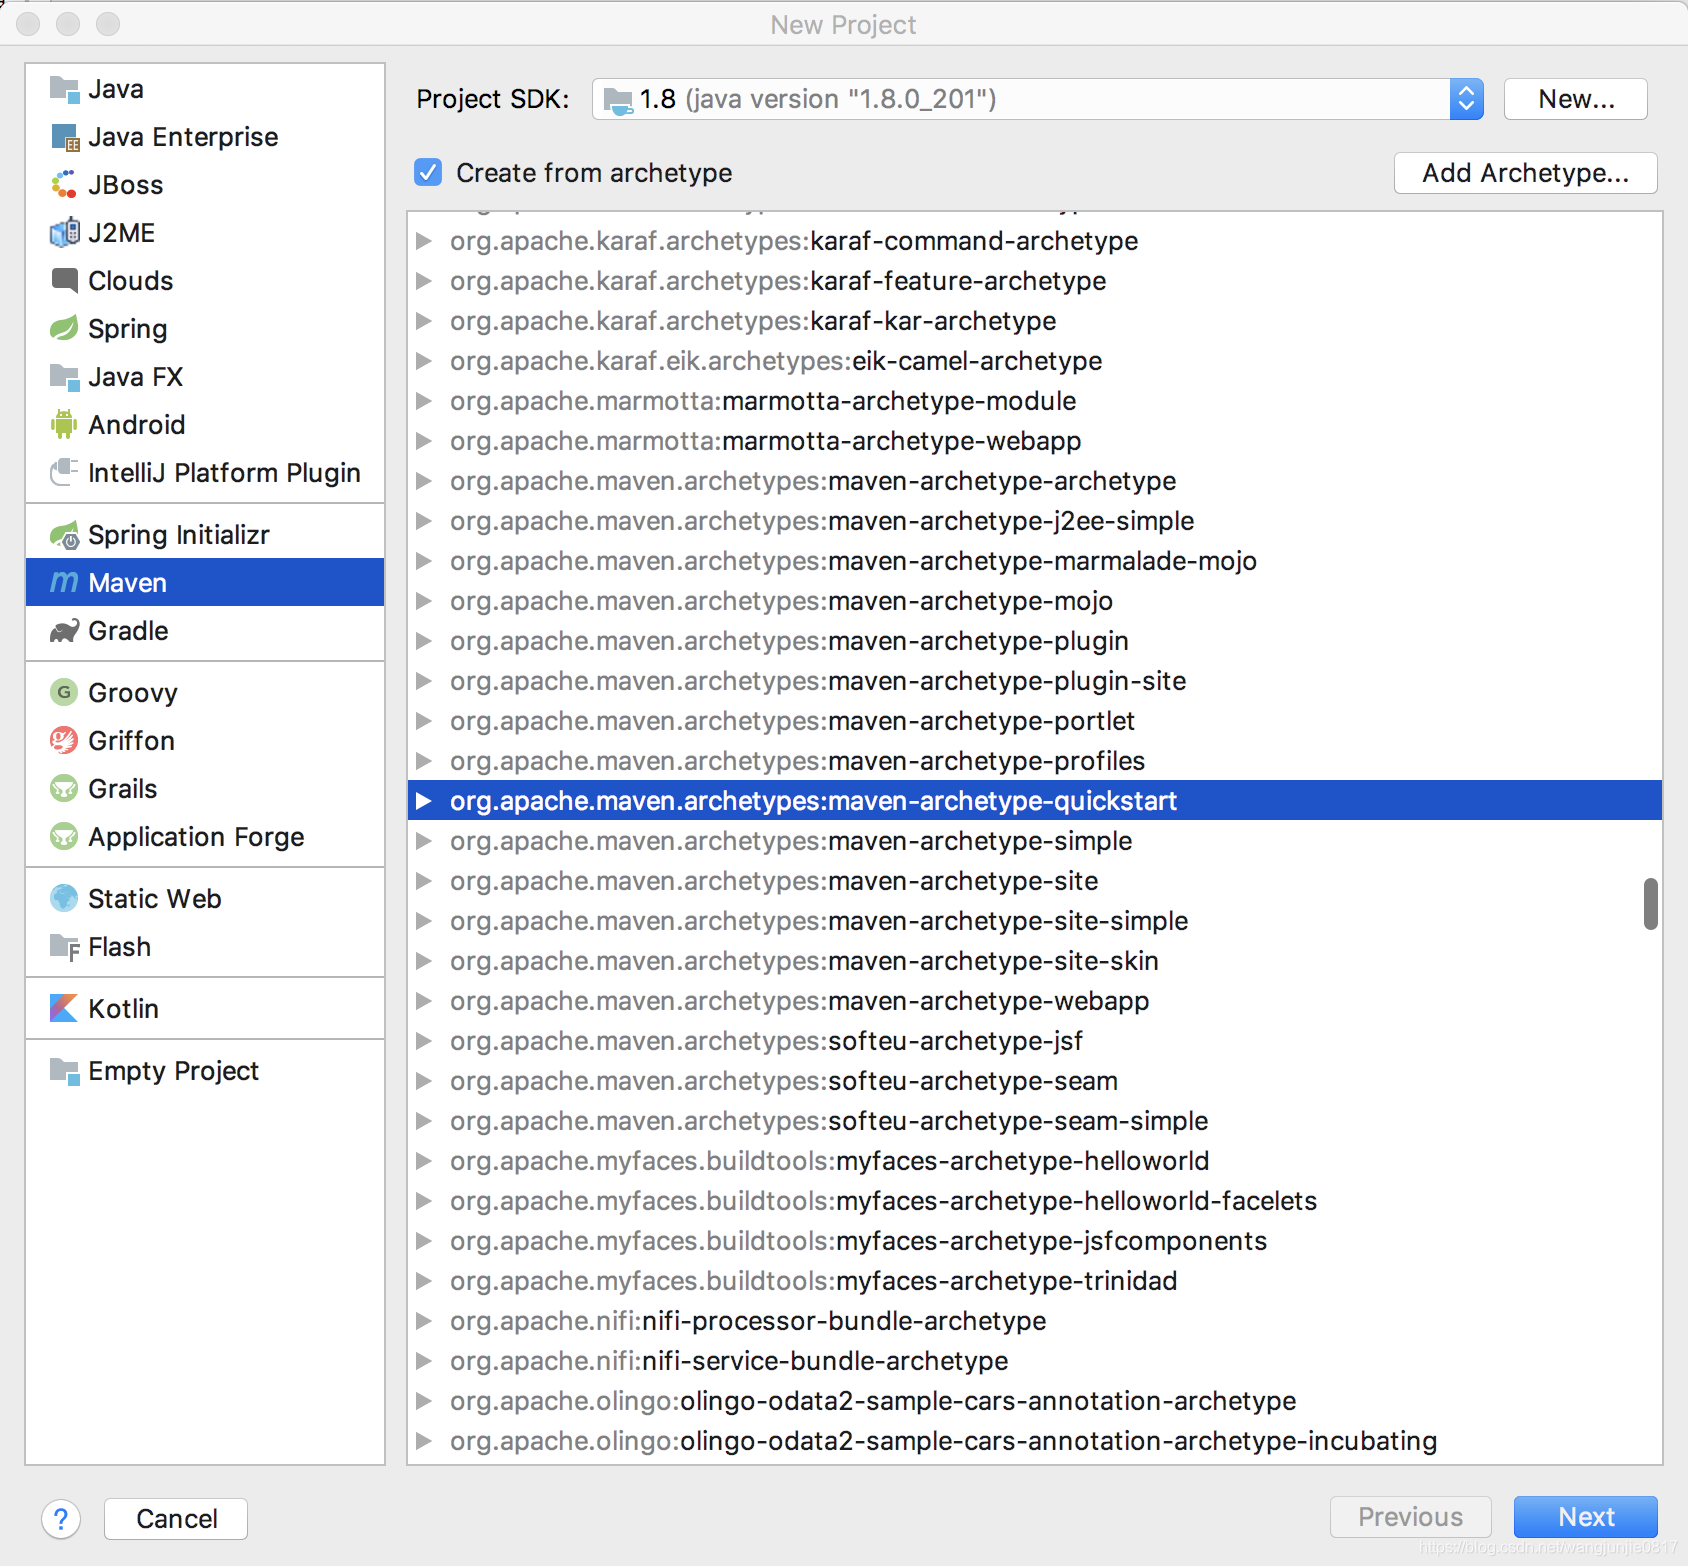Click the Add Archetype... button
Image resolution: width=1688 pixels, height=1566 pixels.
point(1525,173)
